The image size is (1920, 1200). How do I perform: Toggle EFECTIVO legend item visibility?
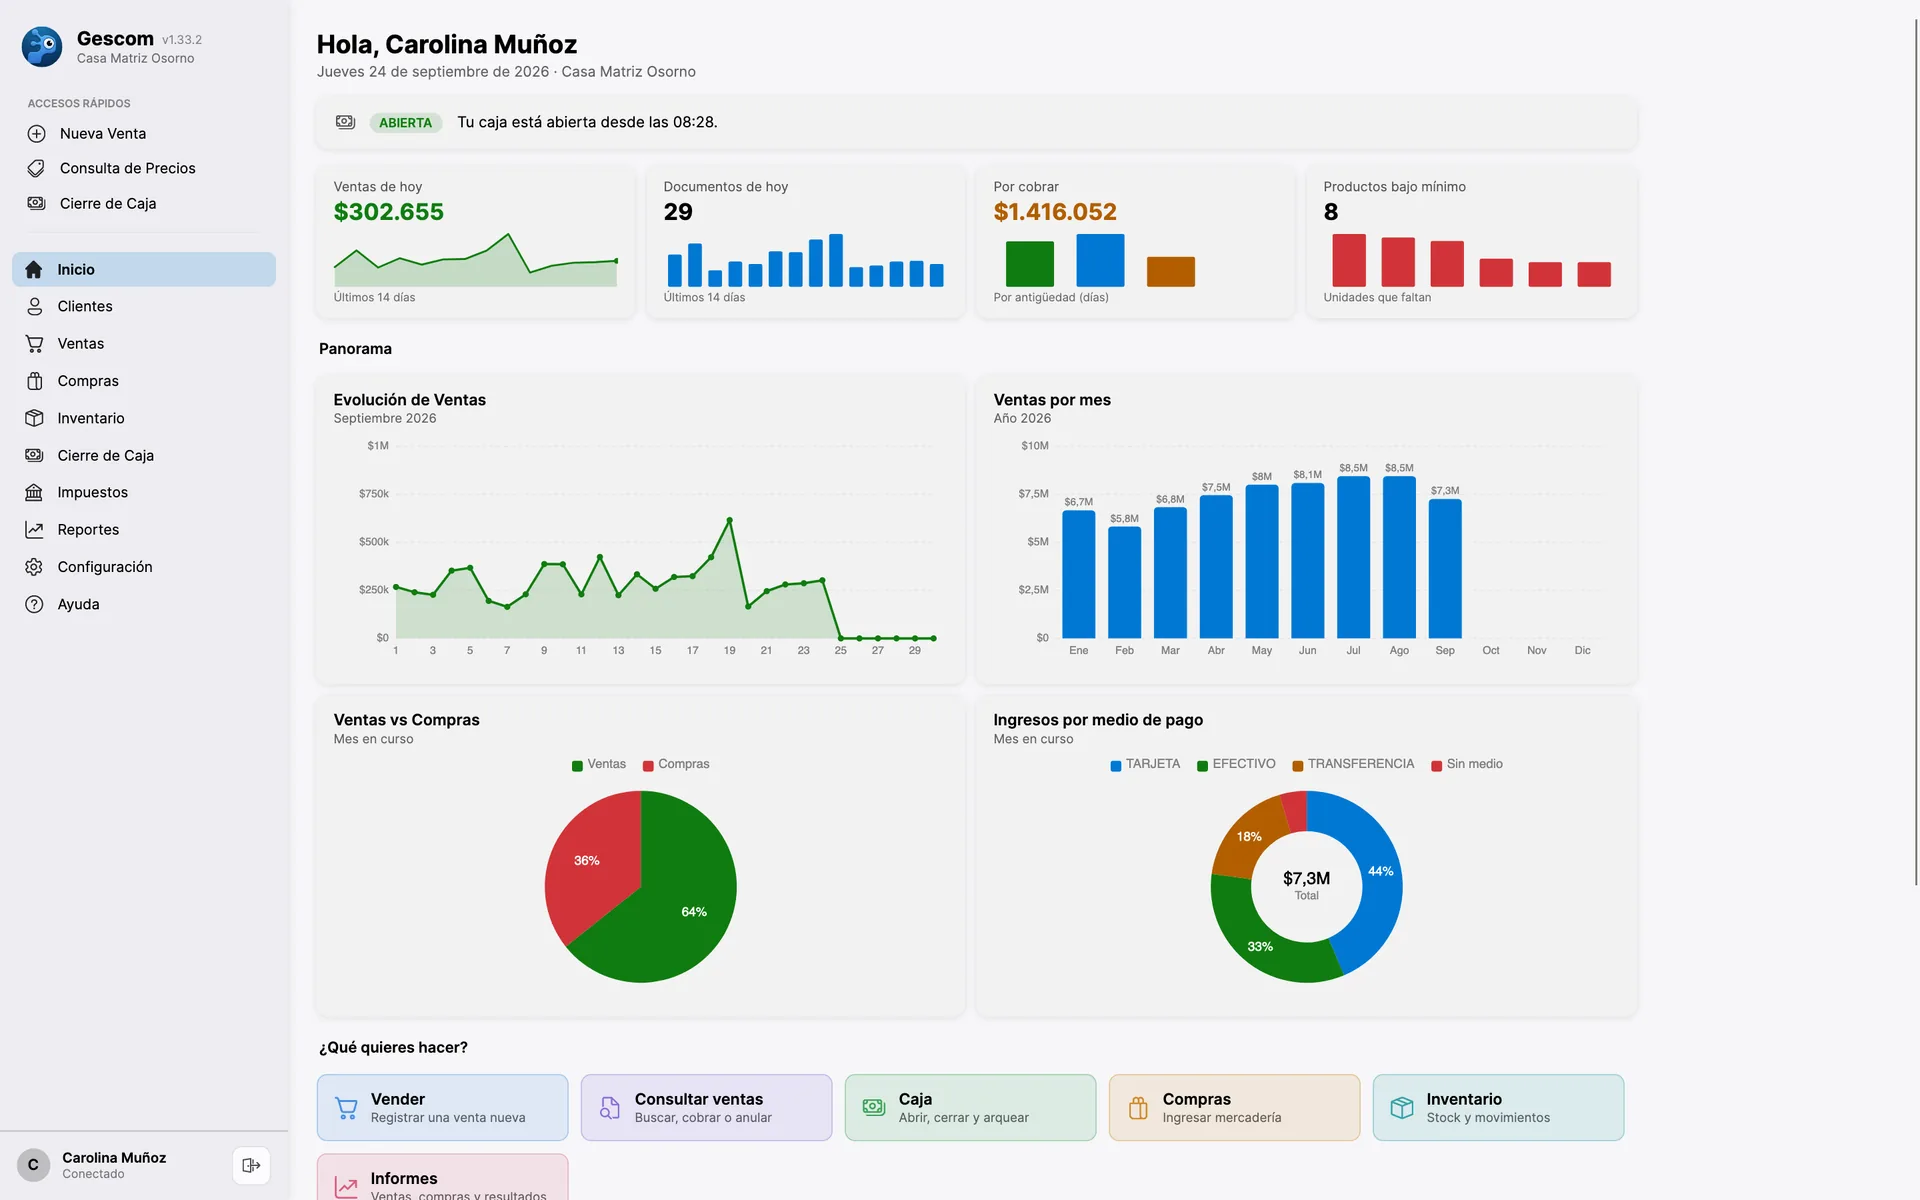pyautogui.click(x=1236, y=764)
